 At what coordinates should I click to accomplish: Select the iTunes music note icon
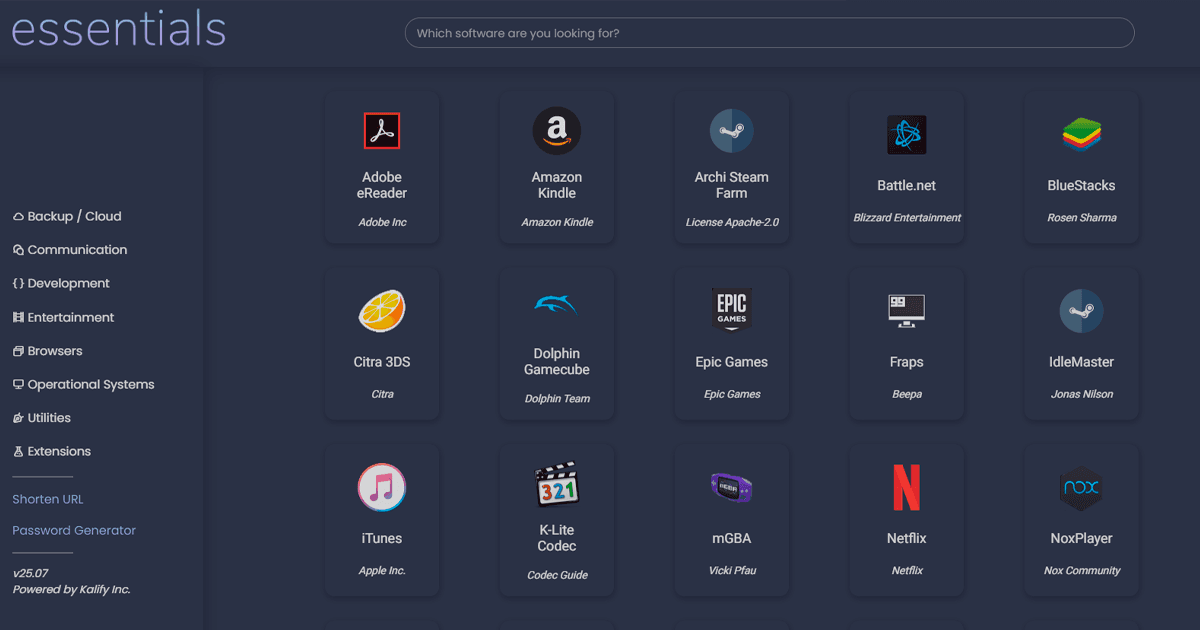(381, 488)
